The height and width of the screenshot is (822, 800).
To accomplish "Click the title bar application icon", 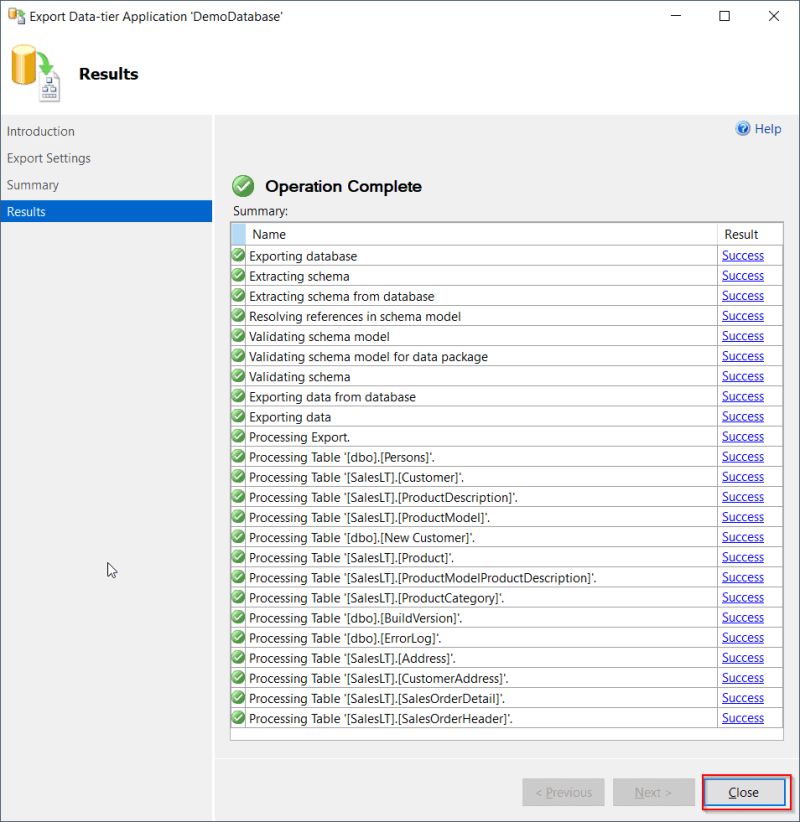I will [14, 16].
